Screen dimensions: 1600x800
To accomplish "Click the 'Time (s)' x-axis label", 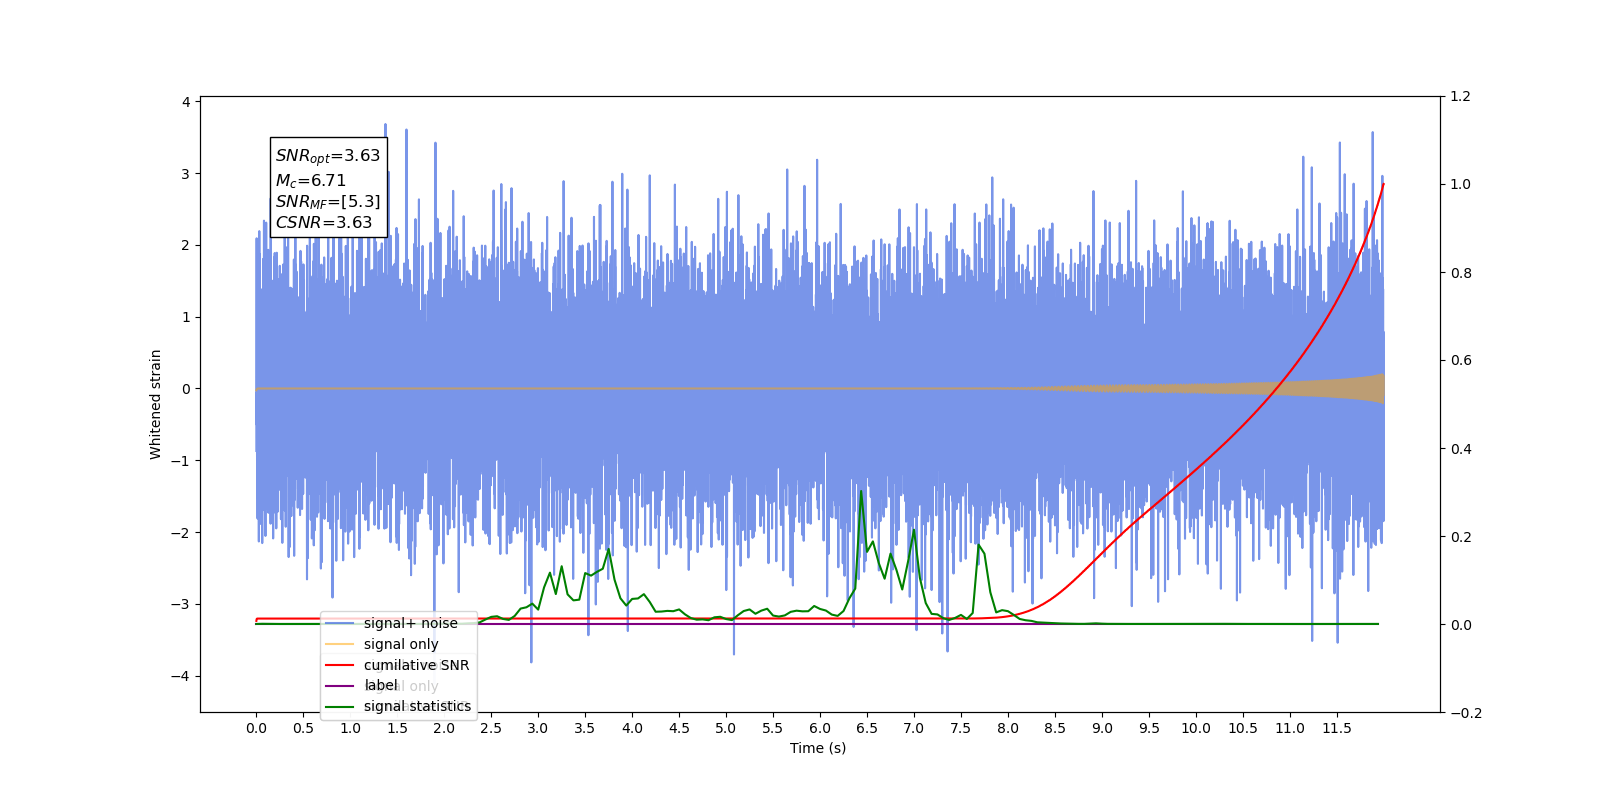I will pyautogui.click(x=818, y=748).
